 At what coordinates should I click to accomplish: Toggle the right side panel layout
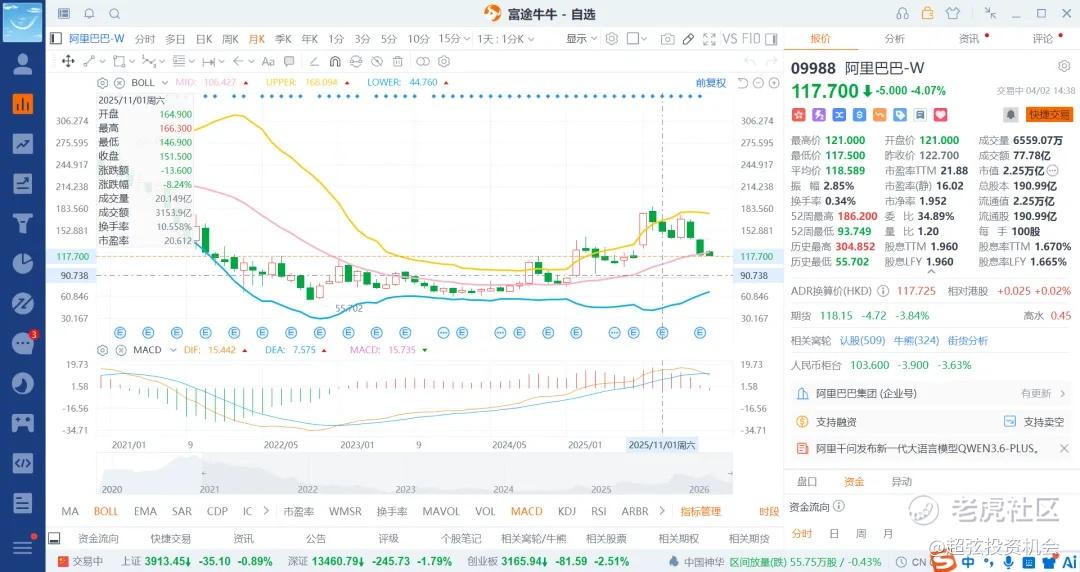click(771, 39)
